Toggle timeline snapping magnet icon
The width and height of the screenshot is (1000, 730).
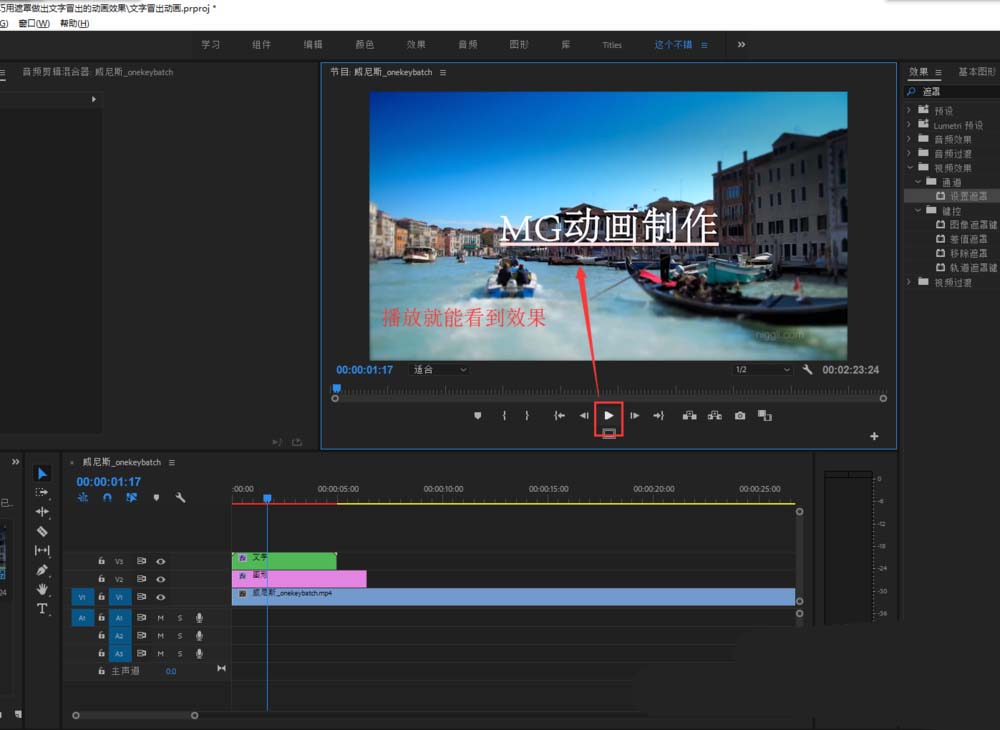click(107, 497)
